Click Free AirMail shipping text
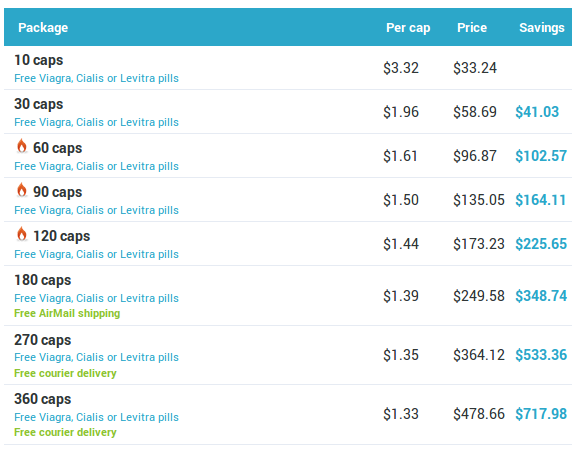Image resolution: width=572 pixels, height=454 pixels. 67,314
